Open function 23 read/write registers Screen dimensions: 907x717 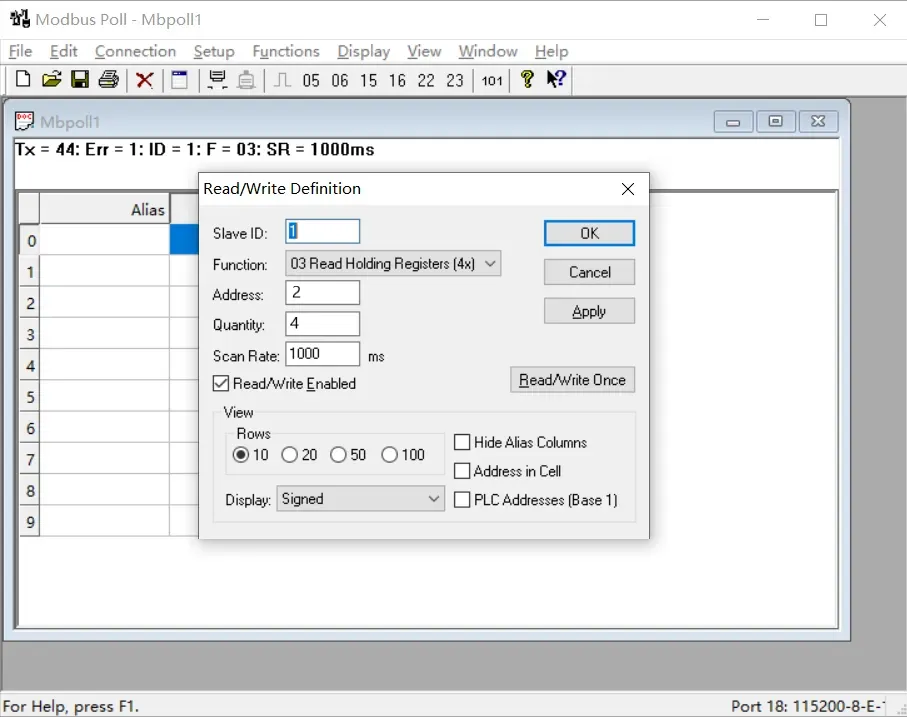click(455, 80)
